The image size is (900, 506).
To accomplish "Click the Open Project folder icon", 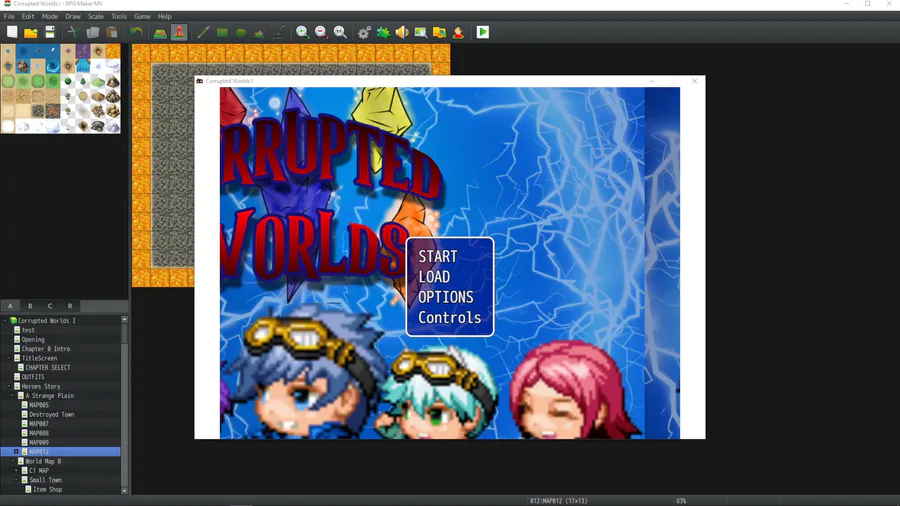I will pyautogui.click(x=30, y=32).
